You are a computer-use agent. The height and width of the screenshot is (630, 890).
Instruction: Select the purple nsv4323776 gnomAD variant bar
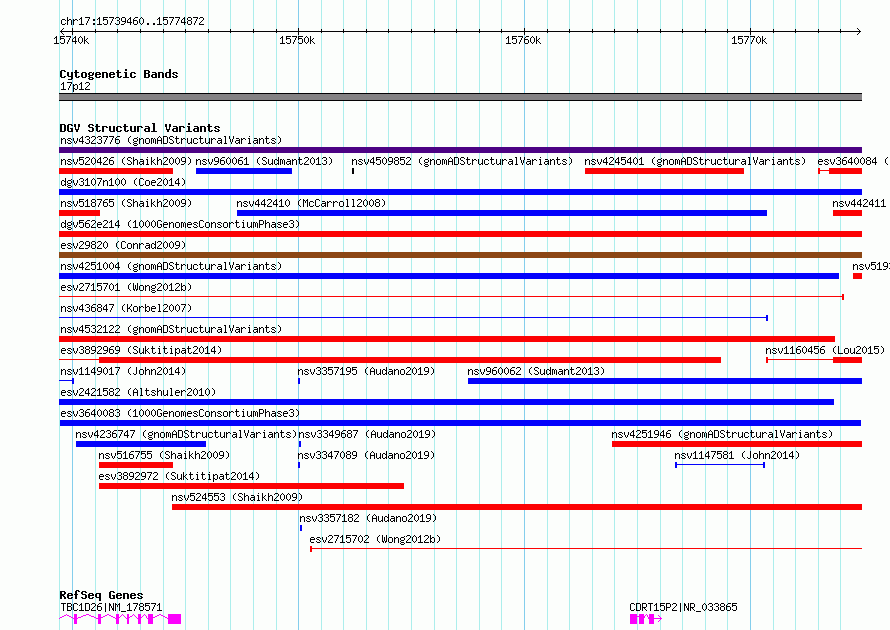tap(460, 150)
